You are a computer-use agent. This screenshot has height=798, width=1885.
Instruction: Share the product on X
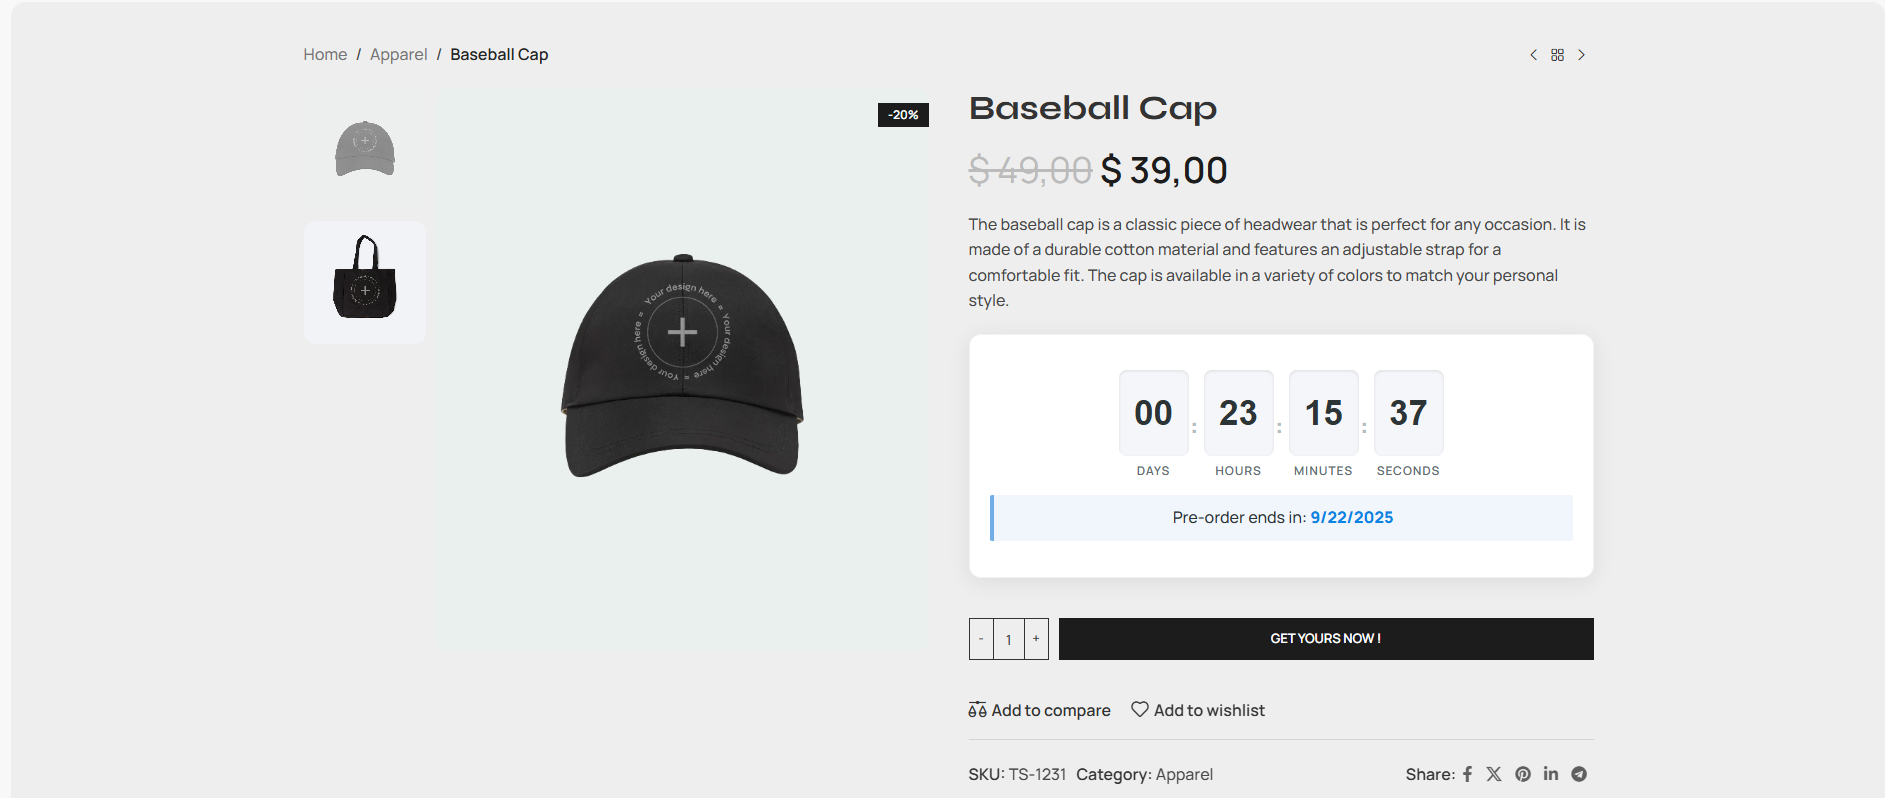pos(1494,773)
